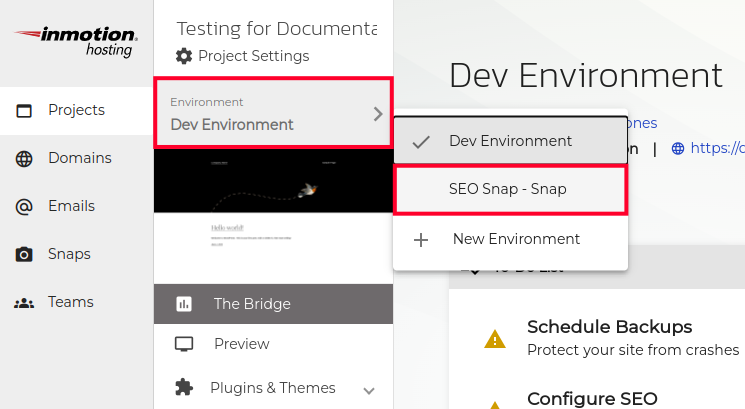Viewport: 745px width, 409px height.
Task: Open the Schedule Backups to-do item
Action: pyautogui.click(x=610, y=327)
